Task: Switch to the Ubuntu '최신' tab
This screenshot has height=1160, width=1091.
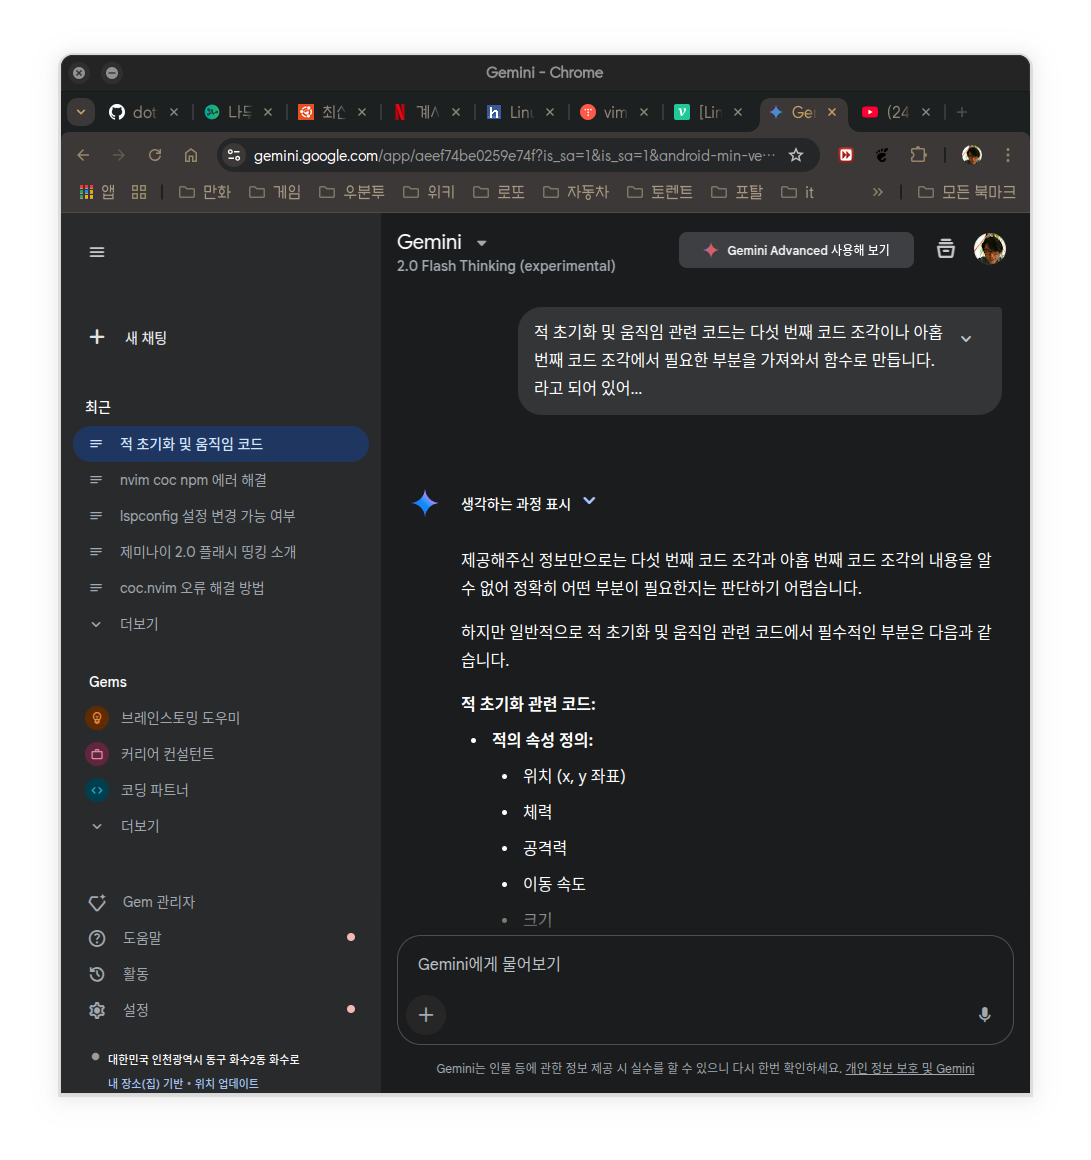Action: tap(322, 112)
